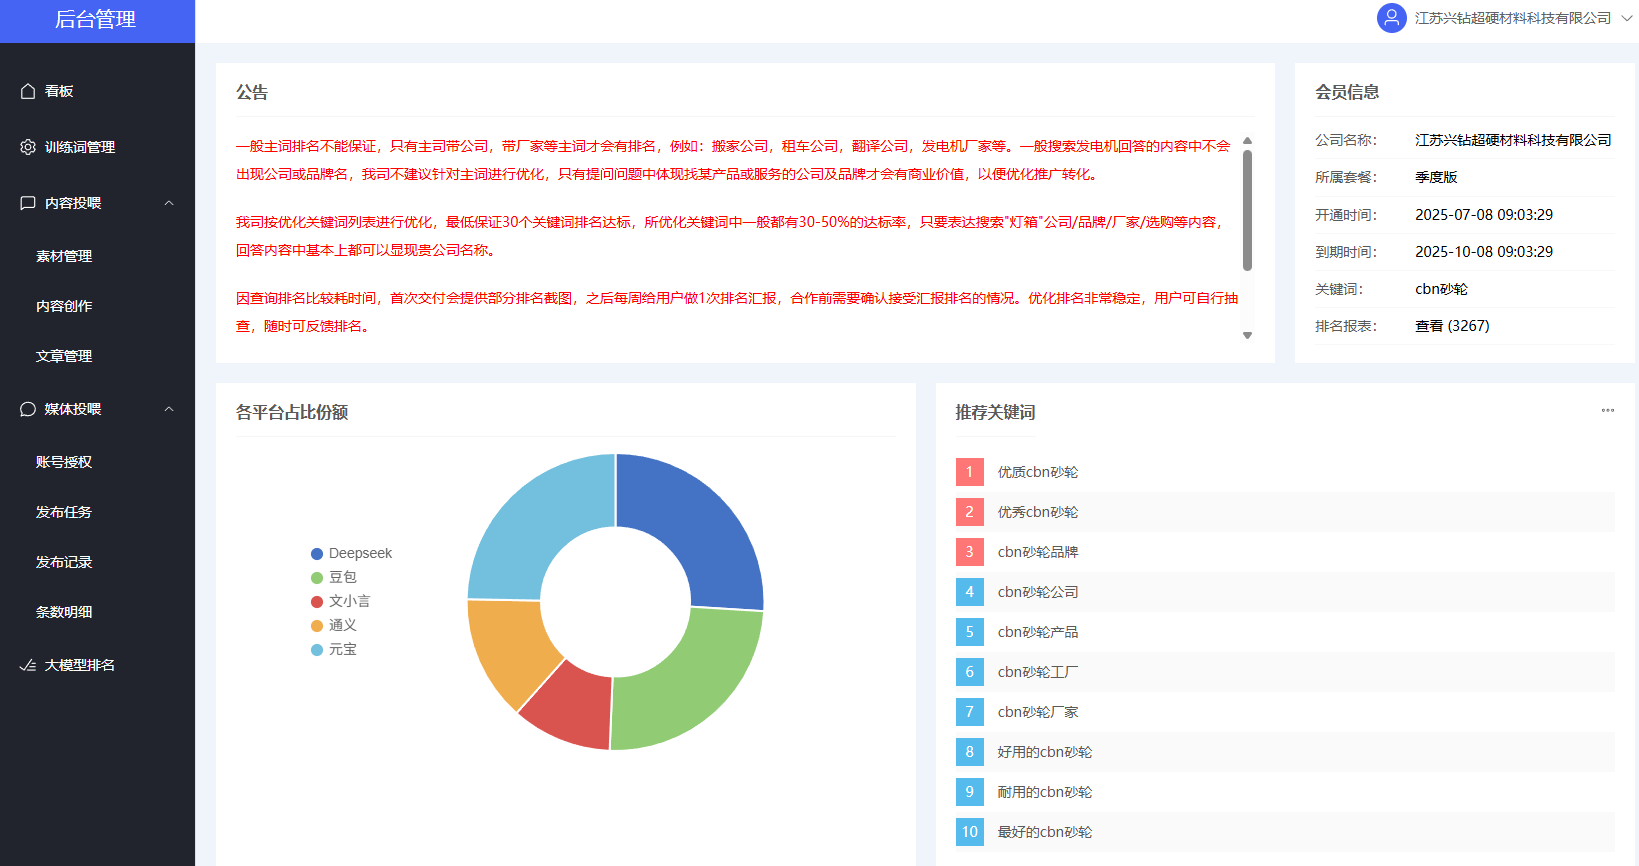The image size is (1639, 866).
Task: Collapse the 媒体投喂 submenu chevron
Action: (x=169, y=409)
